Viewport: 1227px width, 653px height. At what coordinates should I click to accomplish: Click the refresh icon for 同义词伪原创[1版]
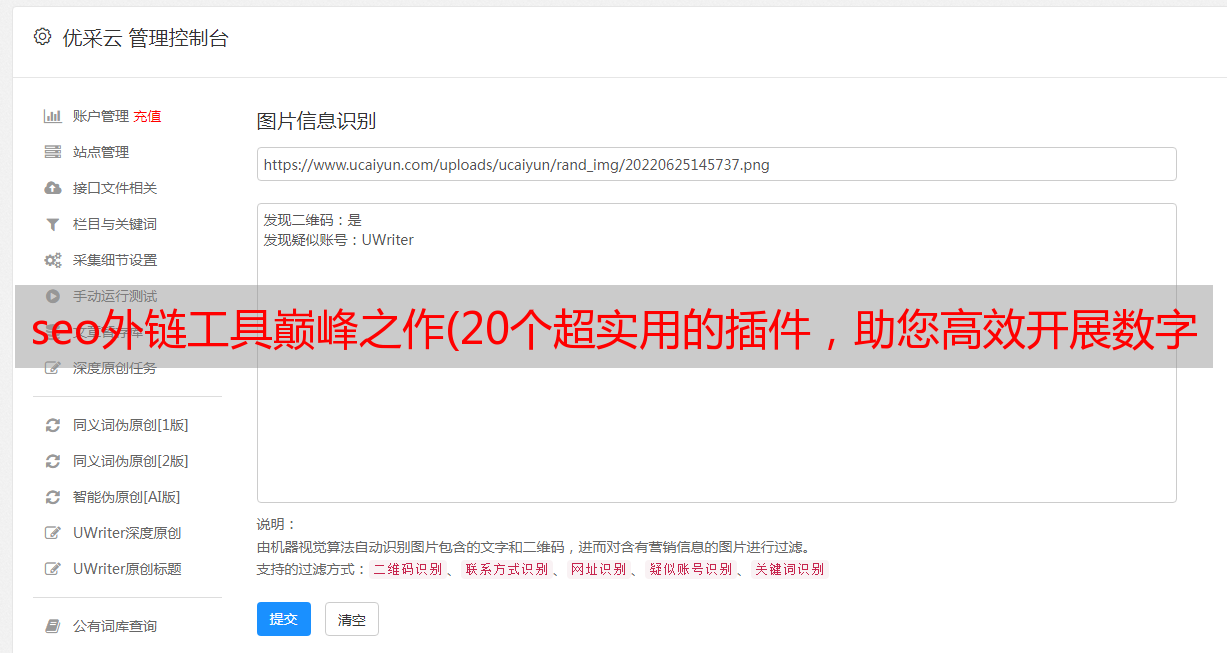click(x=53, y=425)
